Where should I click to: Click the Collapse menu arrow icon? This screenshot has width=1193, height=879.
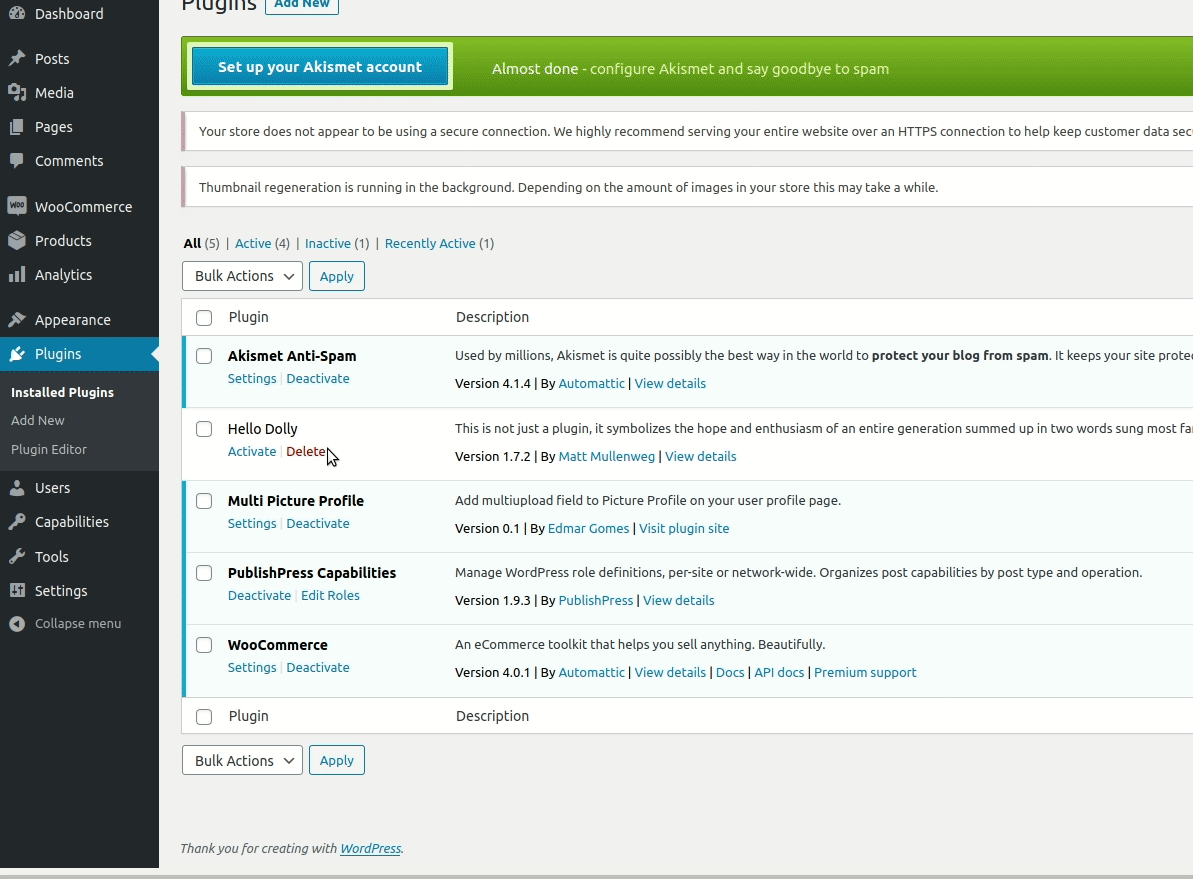tap(17, 623)
